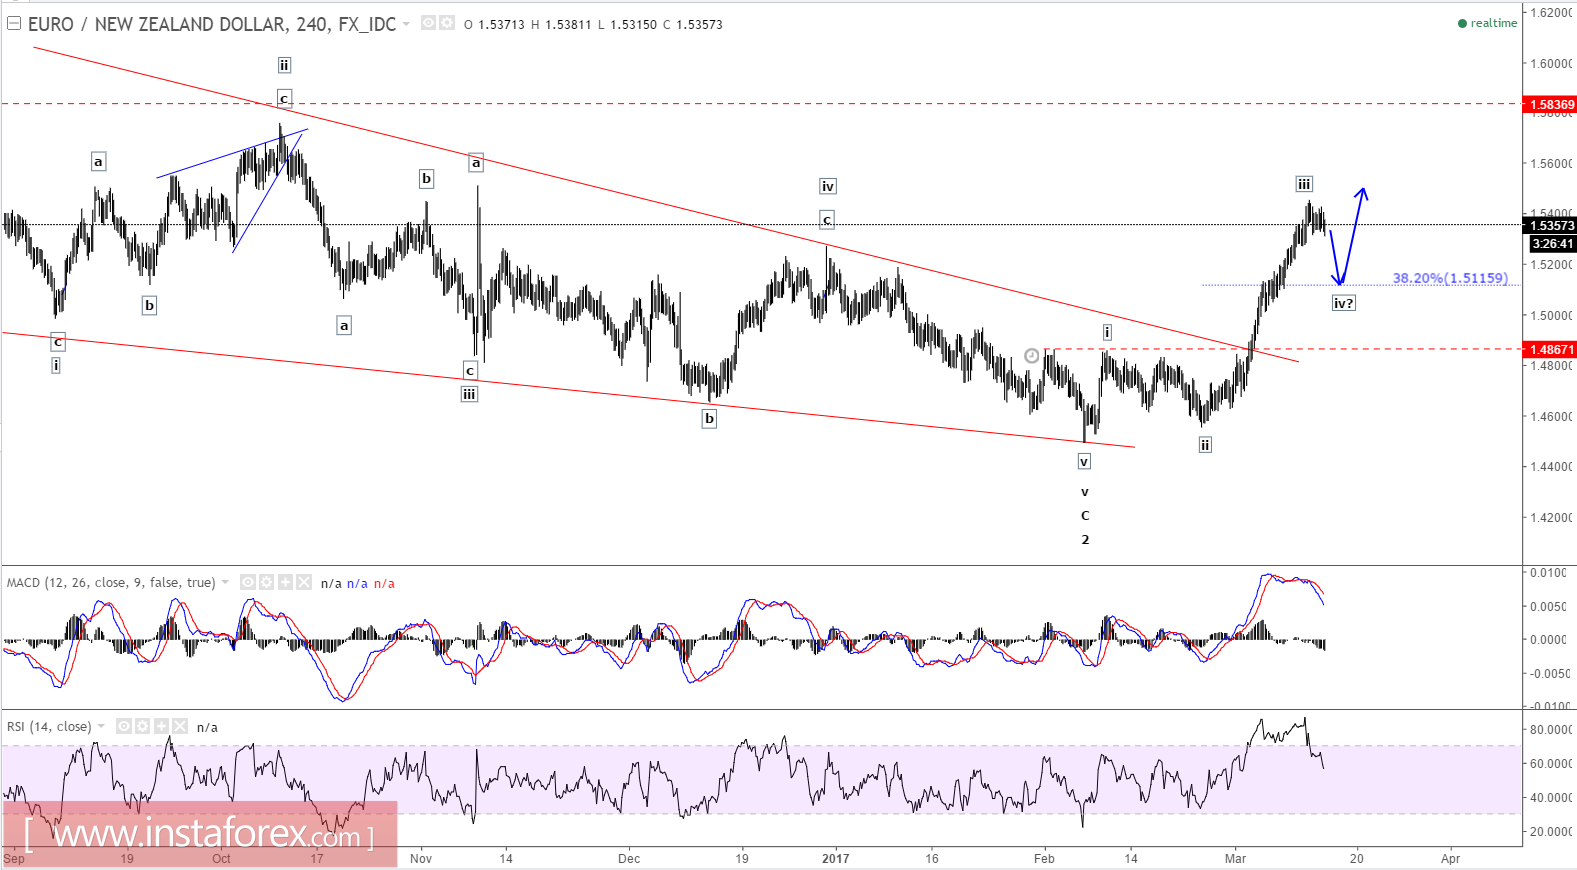Screen dimensions: 1577x870
Task: Toggle RSI indicator visibility
Action: [124, 726]
